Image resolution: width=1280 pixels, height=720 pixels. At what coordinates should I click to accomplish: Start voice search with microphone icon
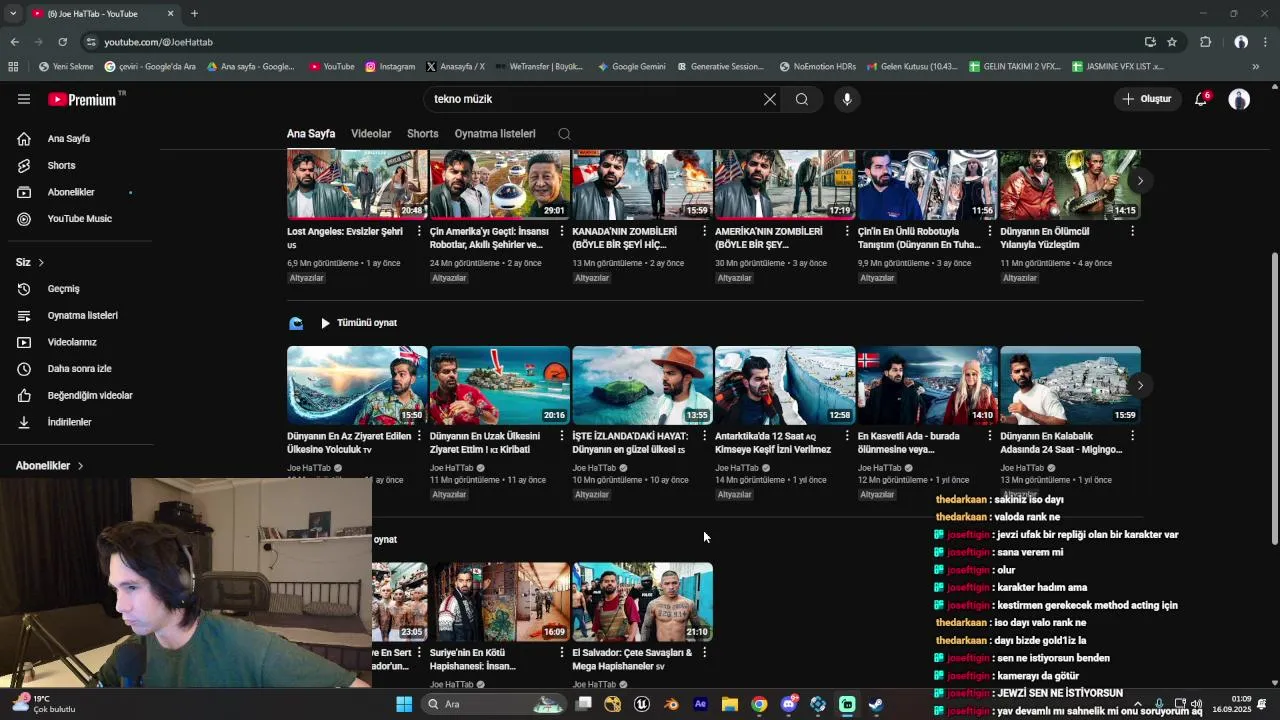click(x=847, y=99)
